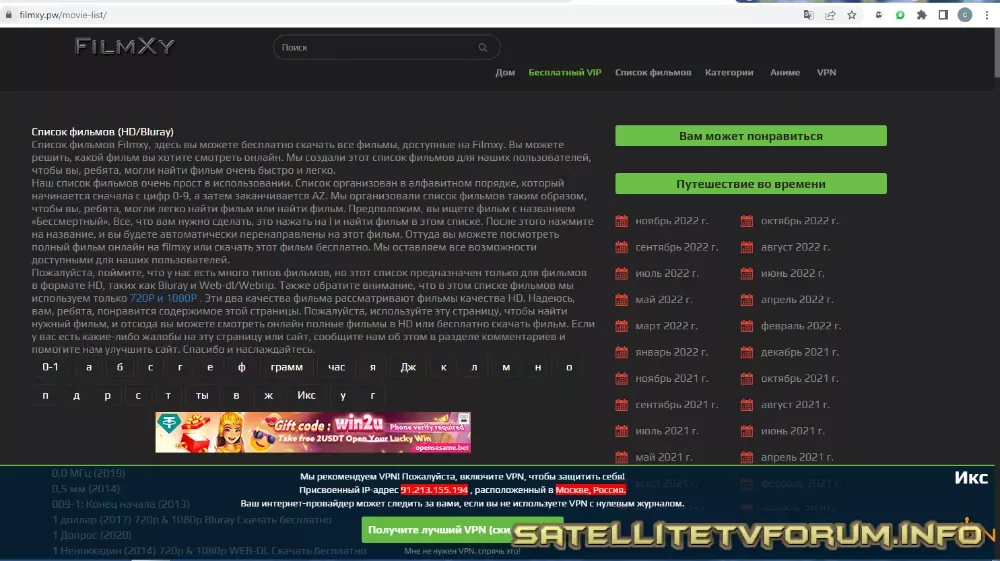Click the win2u Gift code banner ad

[312, 432]
